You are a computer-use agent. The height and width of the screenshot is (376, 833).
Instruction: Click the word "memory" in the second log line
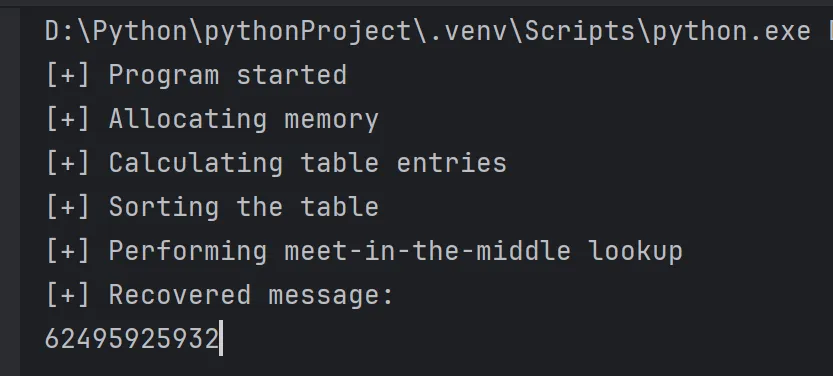(x=332, y=119)
